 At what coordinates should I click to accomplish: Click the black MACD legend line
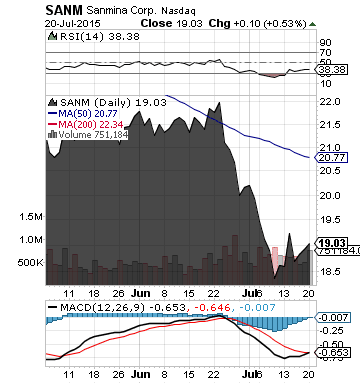pos(53,307)
